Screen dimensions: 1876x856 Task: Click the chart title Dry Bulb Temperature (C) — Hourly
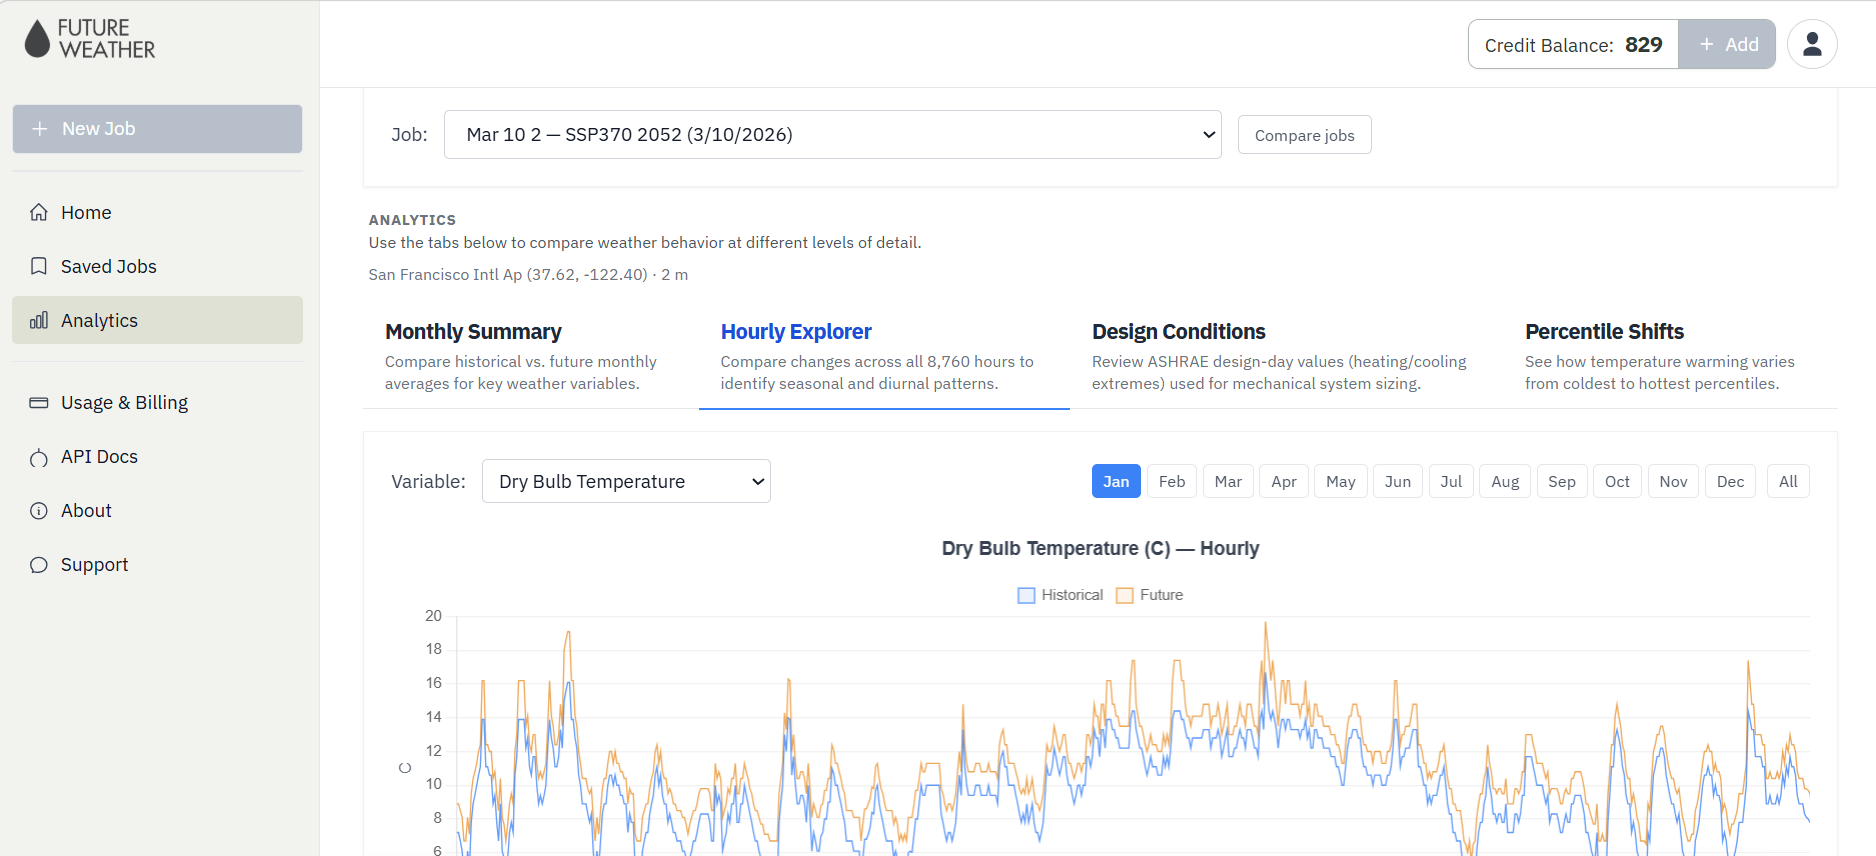1100,548
